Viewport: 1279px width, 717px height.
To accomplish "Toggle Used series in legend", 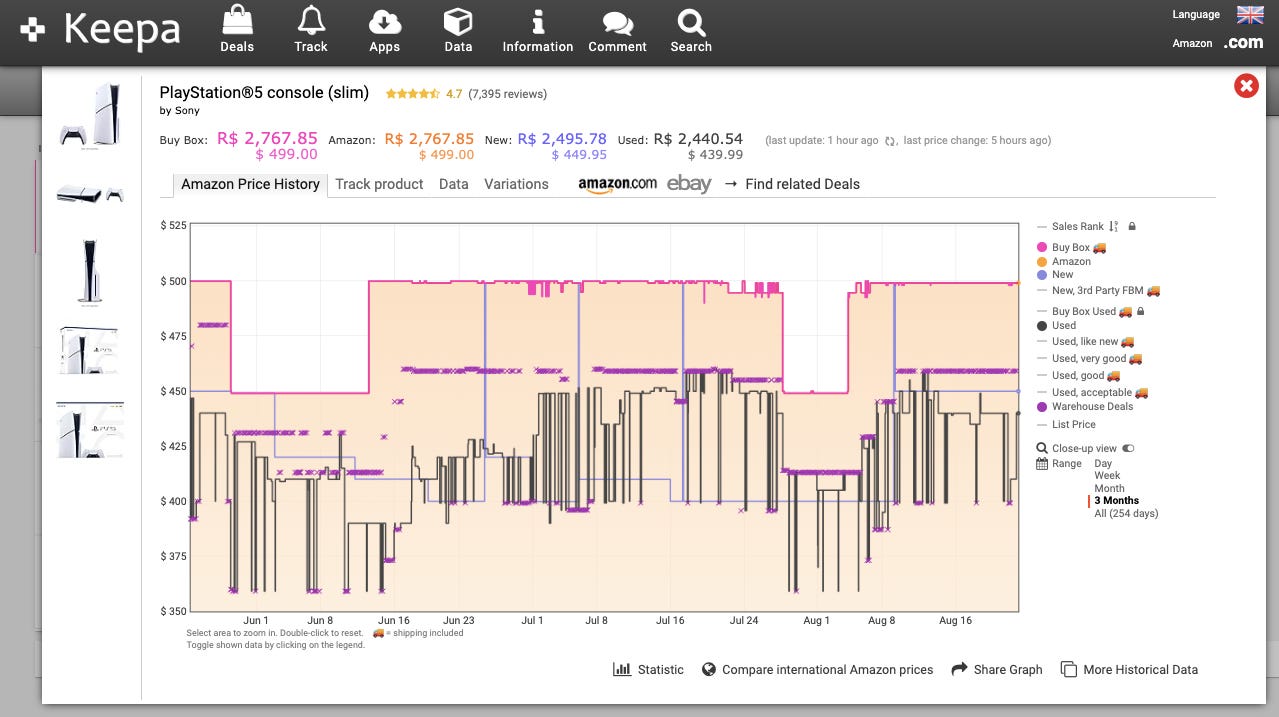I will pos(1057,326).
